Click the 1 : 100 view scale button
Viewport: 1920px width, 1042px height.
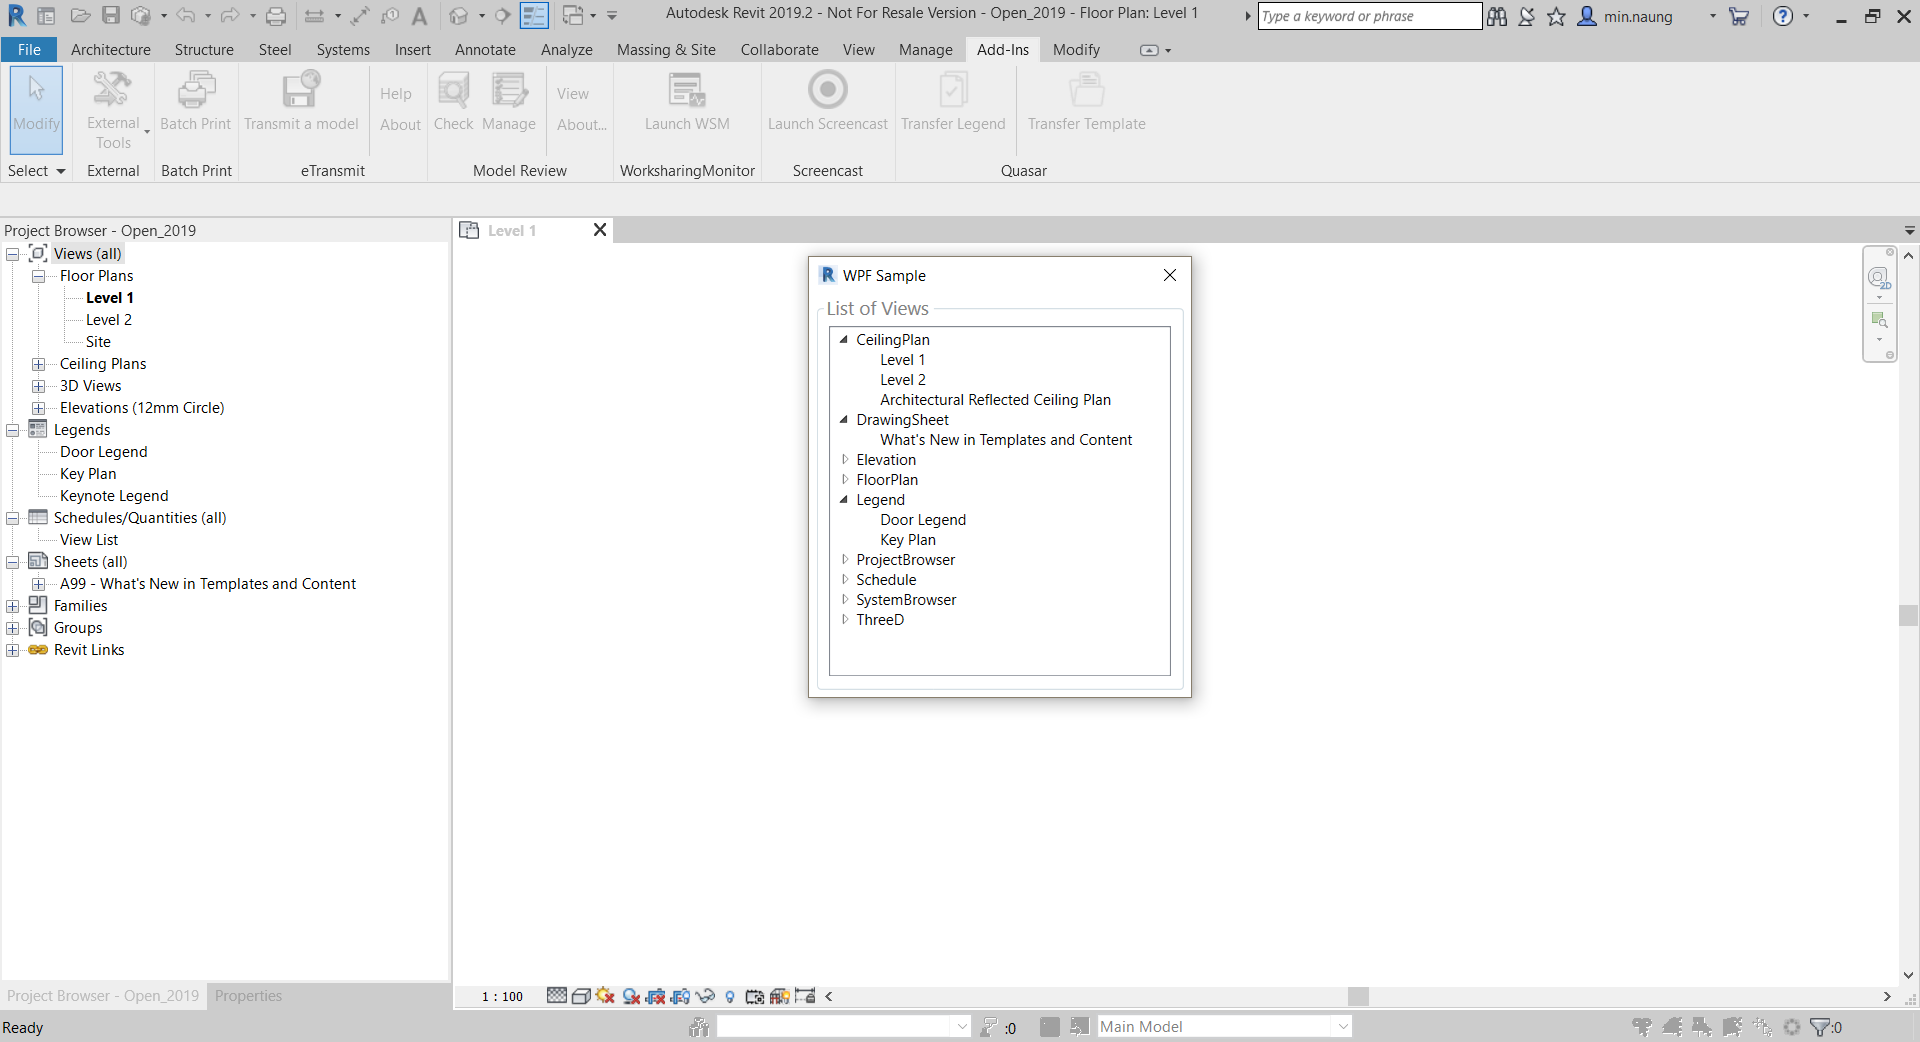click(502, 996)
